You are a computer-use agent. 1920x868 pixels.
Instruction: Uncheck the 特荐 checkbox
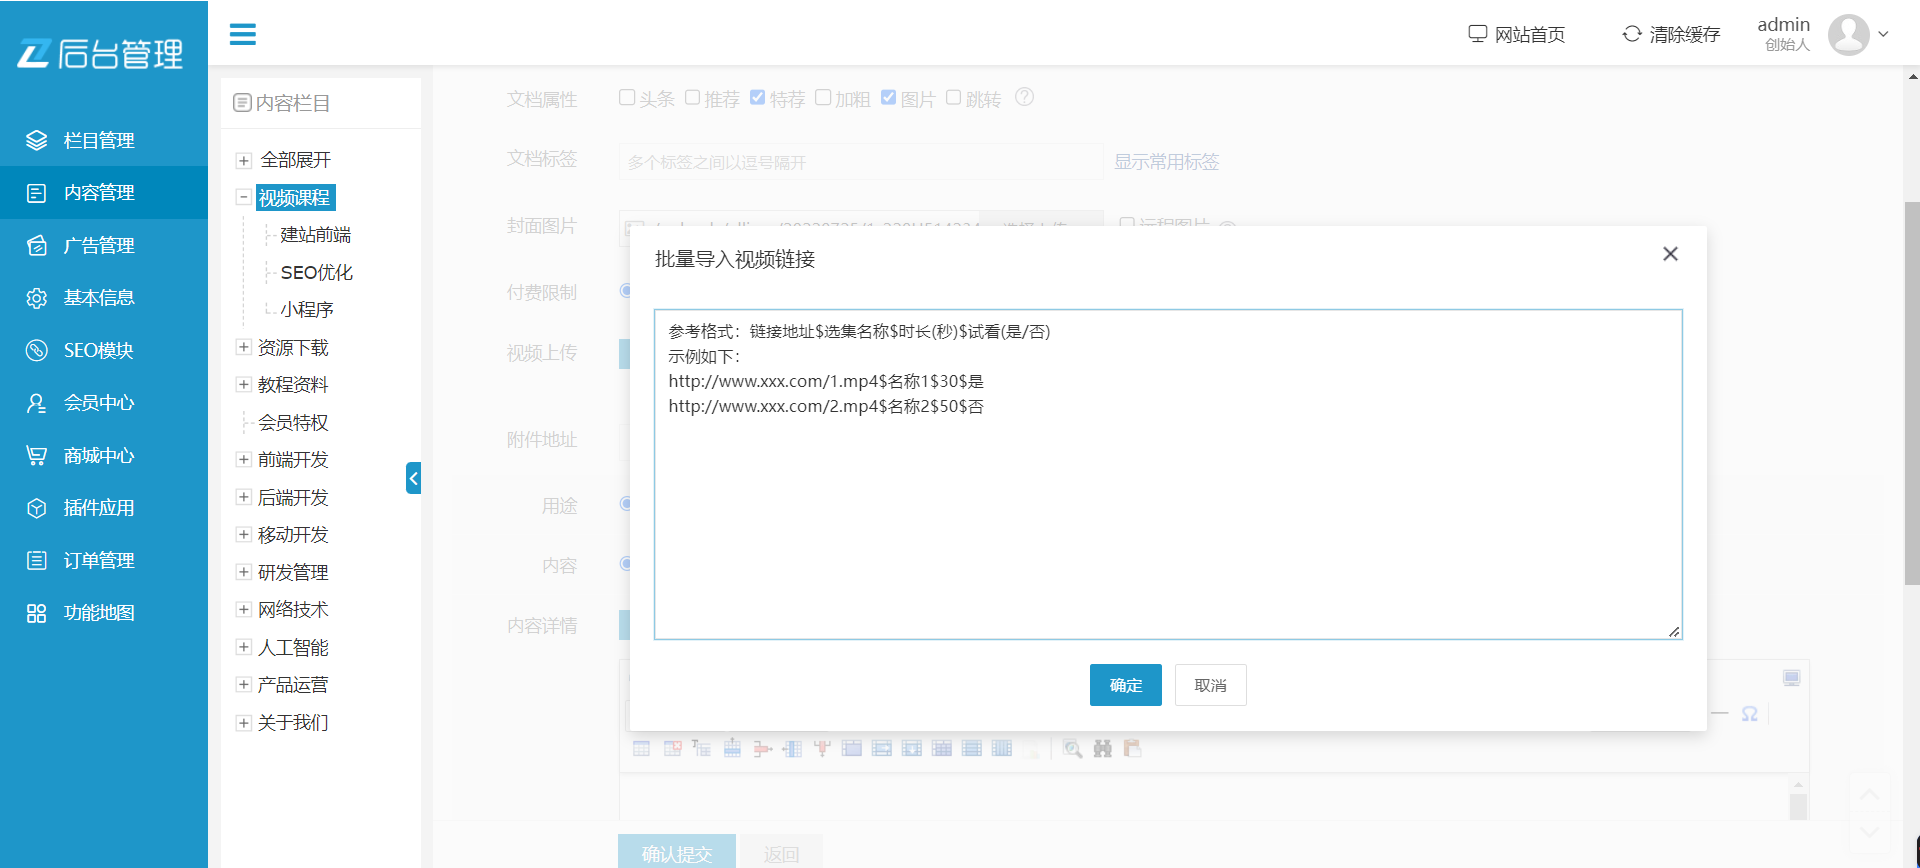(757, 98)
